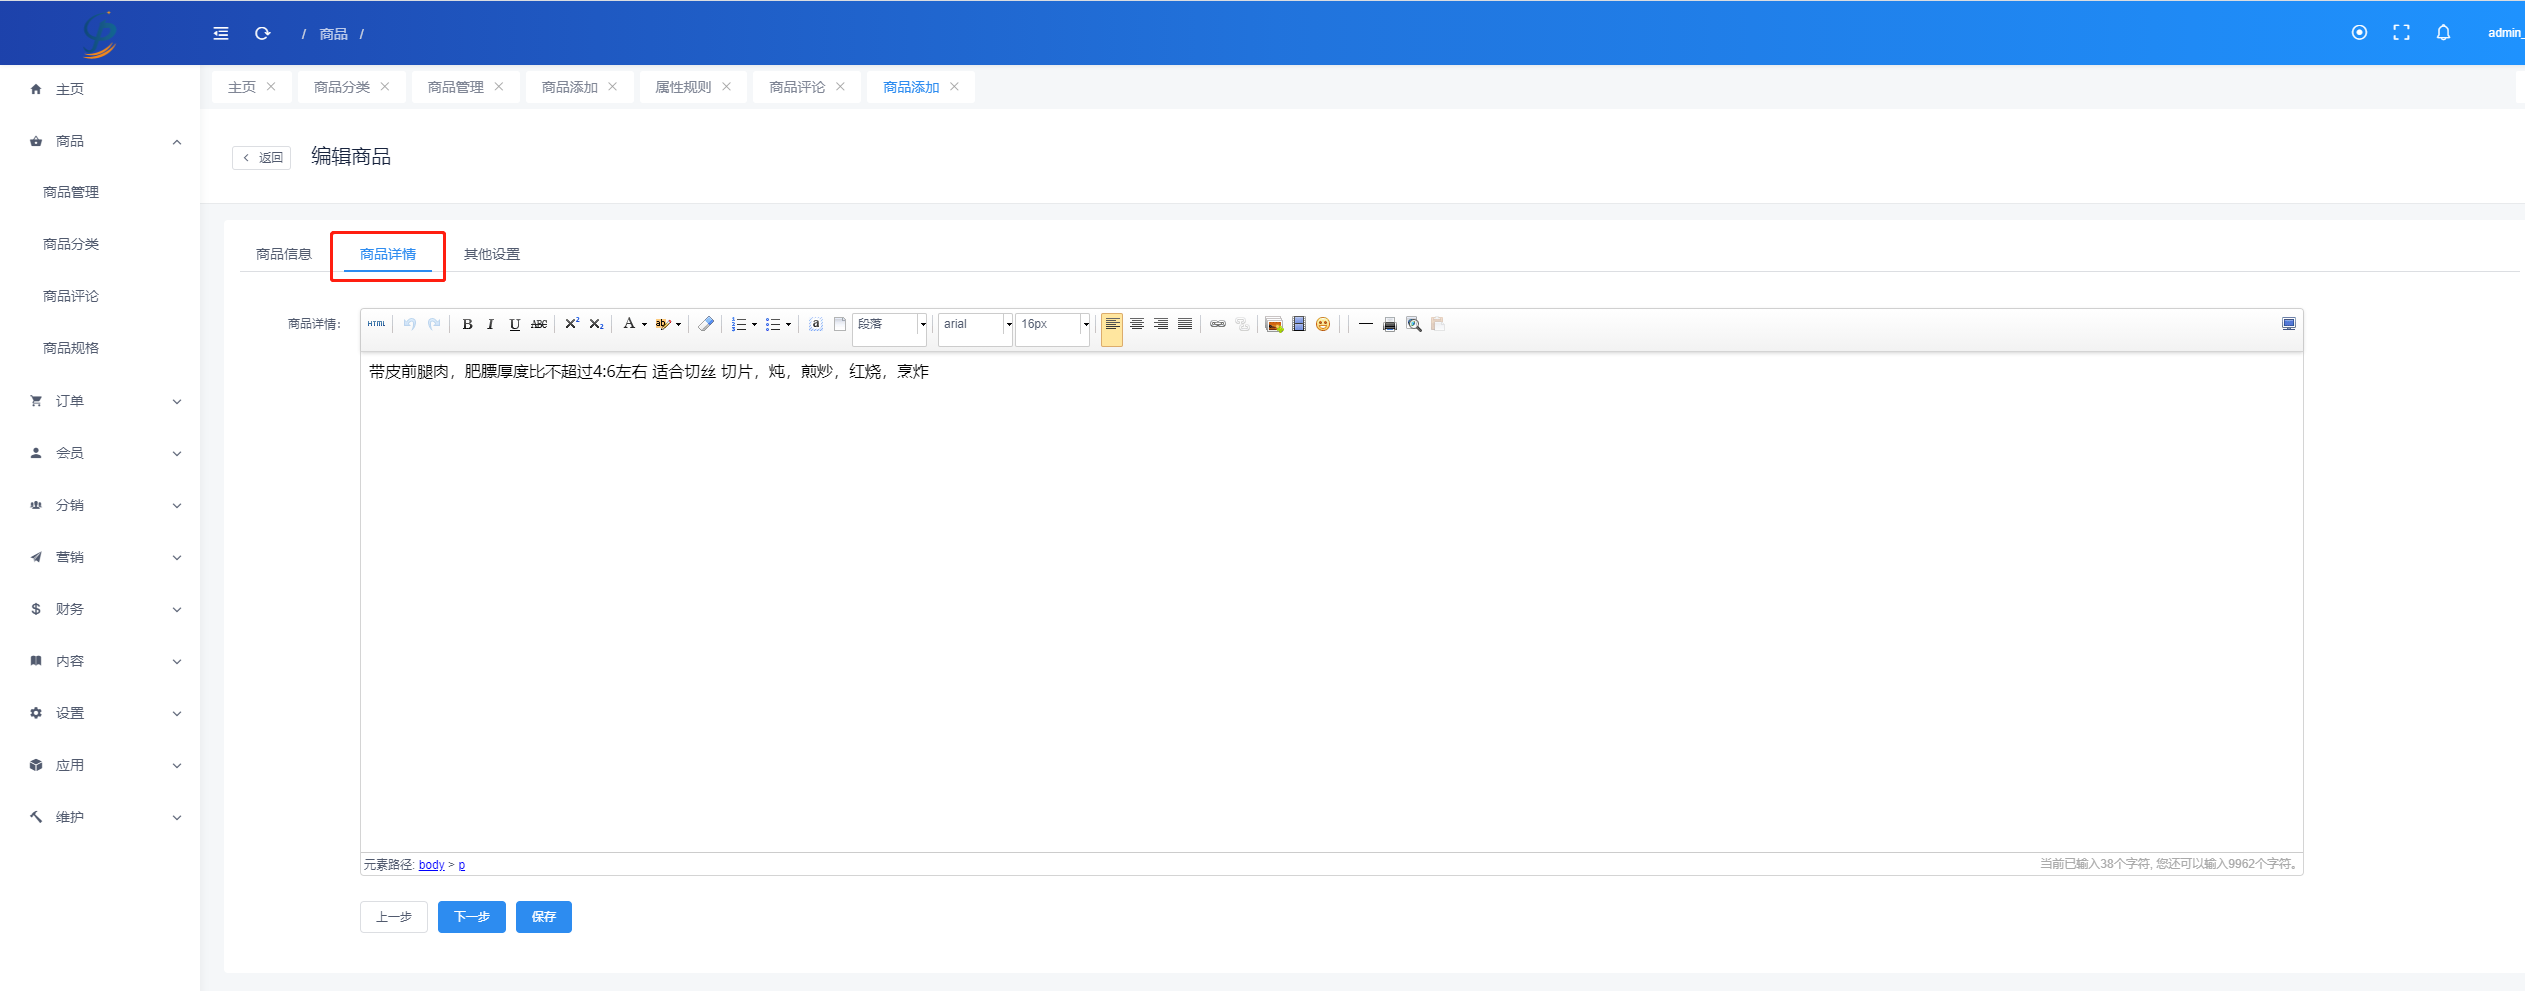Open the 商品评论 page tab
The width and height of the screenshot is (2525, 991).
coord(797,87)
